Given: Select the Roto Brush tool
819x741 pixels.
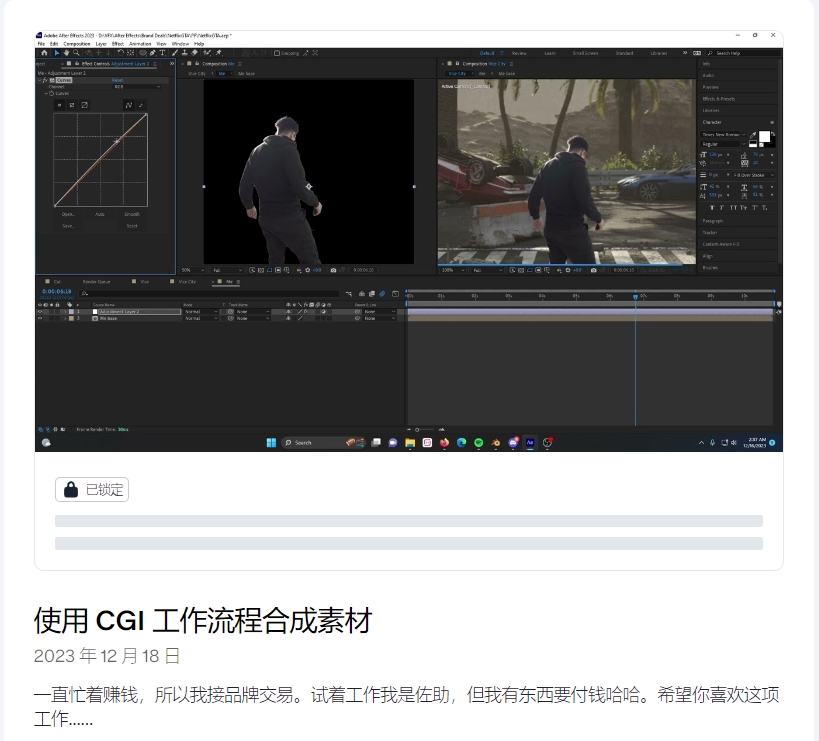Looking at the screenshot, I should (x=207, y=53).
